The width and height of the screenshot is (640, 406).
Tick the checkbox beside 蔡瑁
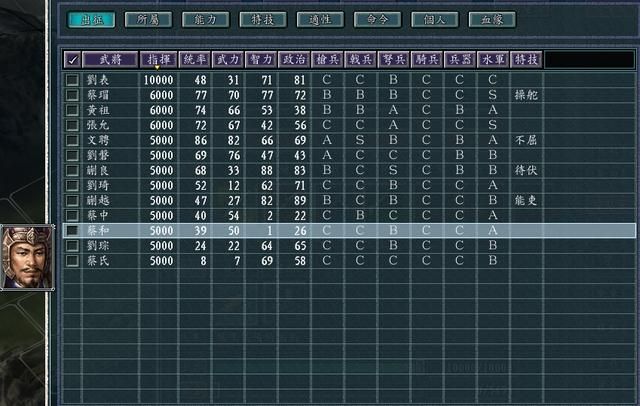tap(71, 94)
